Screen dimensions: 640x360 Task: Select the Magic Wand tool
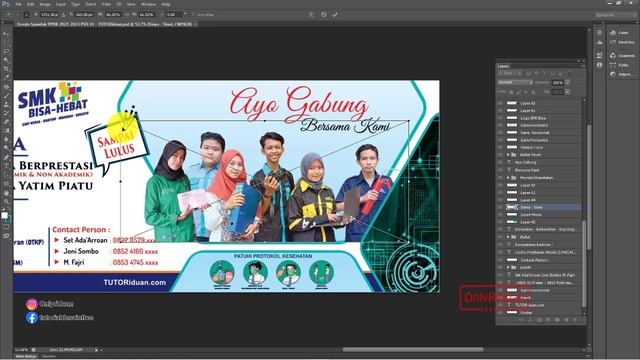point(6,60)
